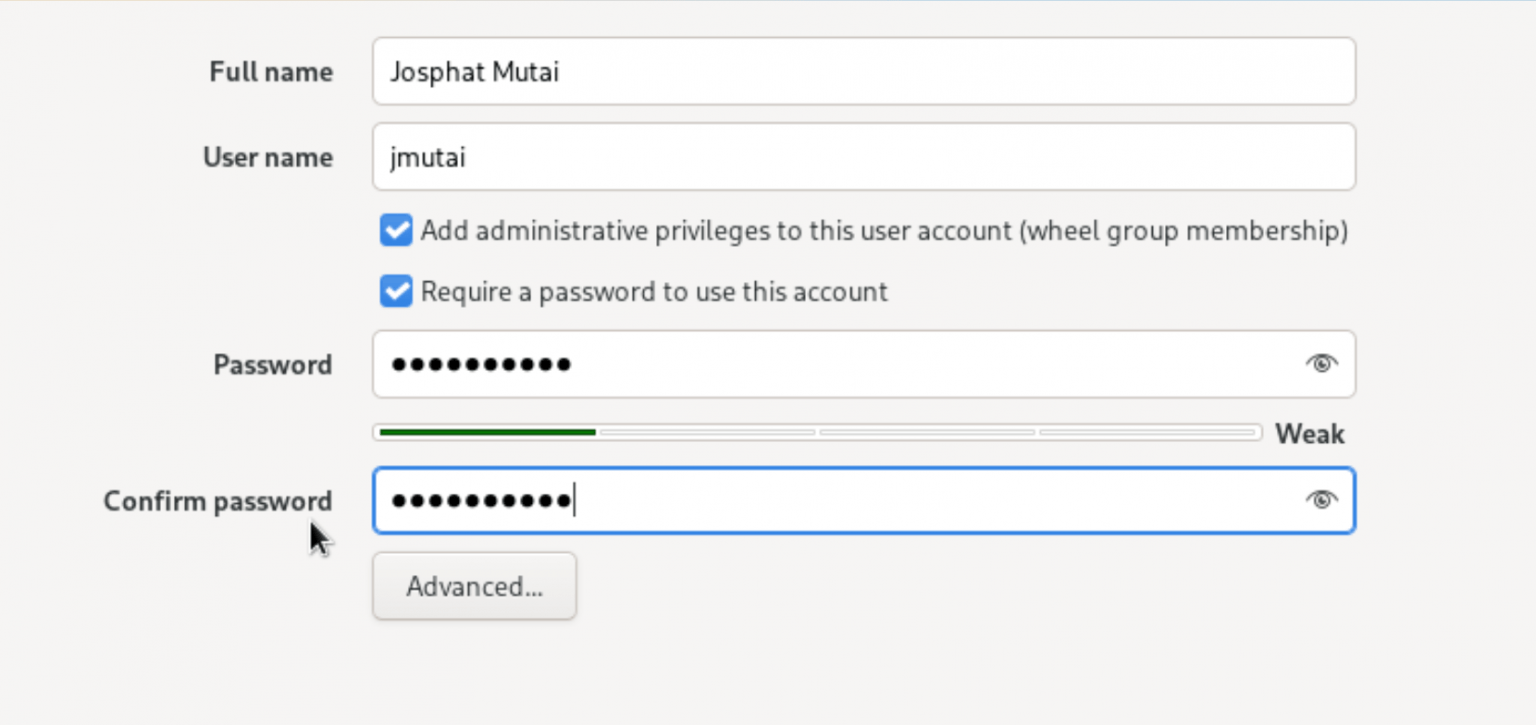Uncheck the administrative privileges checkbox
This screenshot has width=1536, height=725.
pos(395,230)
